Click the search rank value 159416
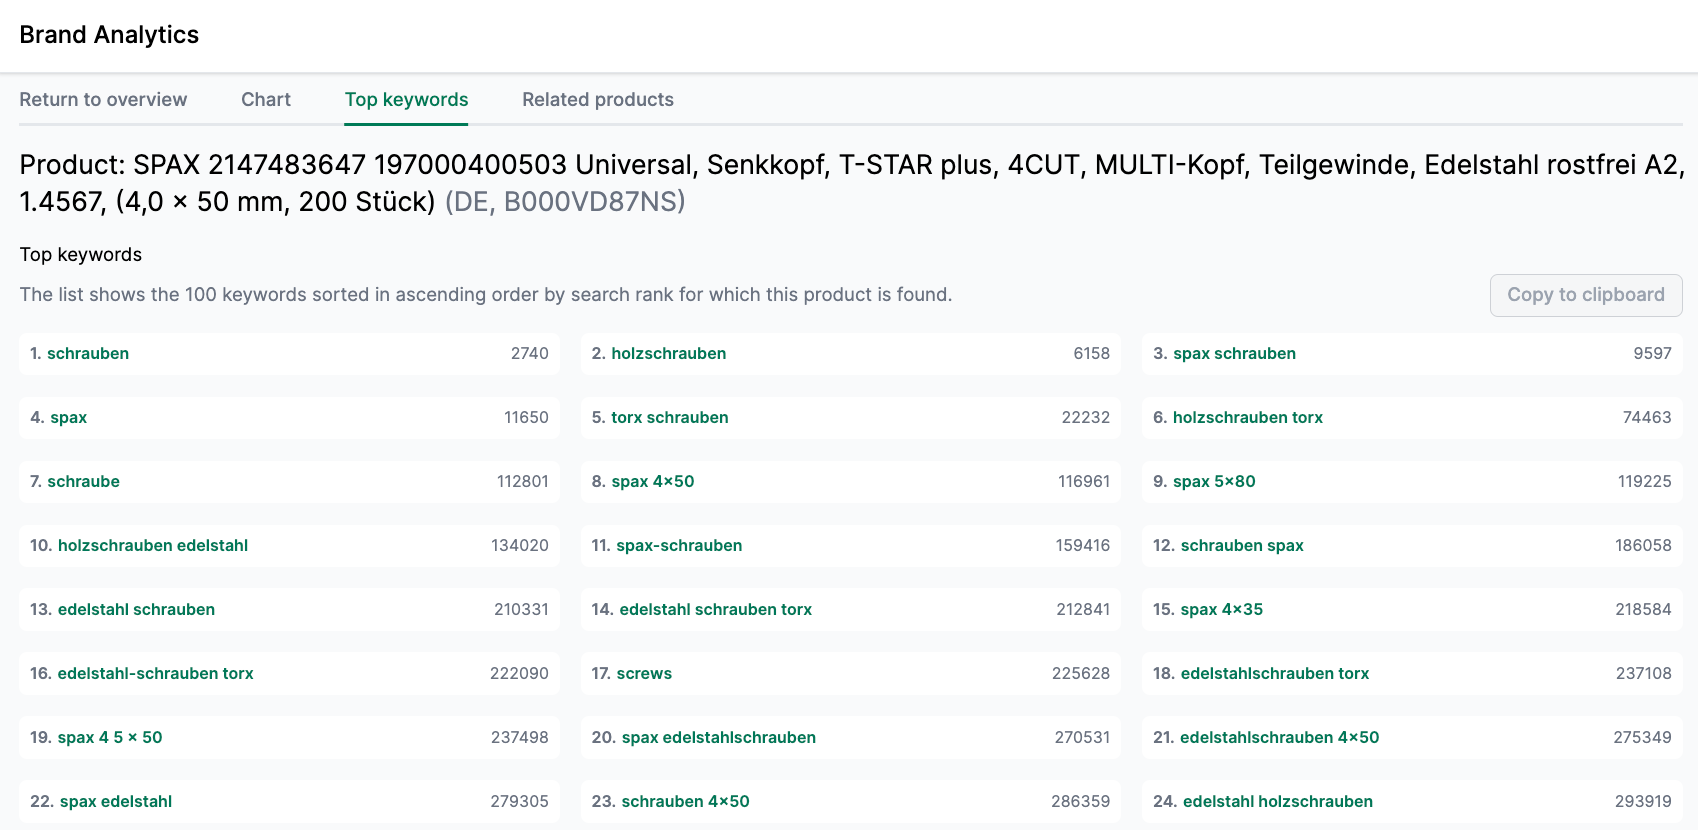Viewport: 1698px width, 830px height. point(1083,545)
